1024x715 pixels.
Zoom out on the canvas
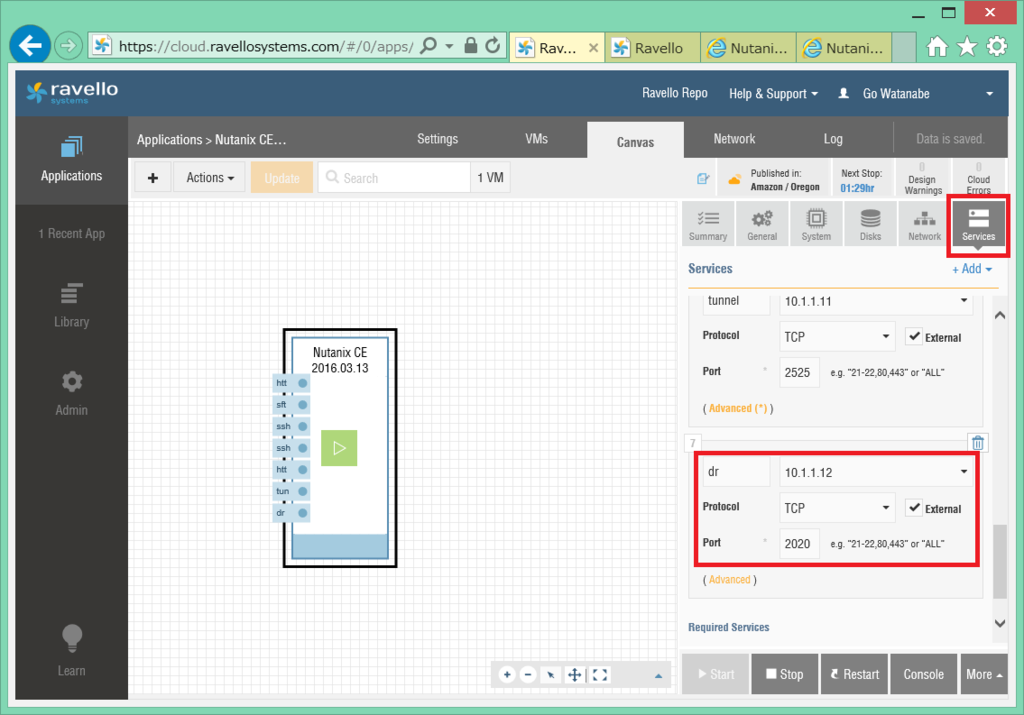tap(528, 675)
